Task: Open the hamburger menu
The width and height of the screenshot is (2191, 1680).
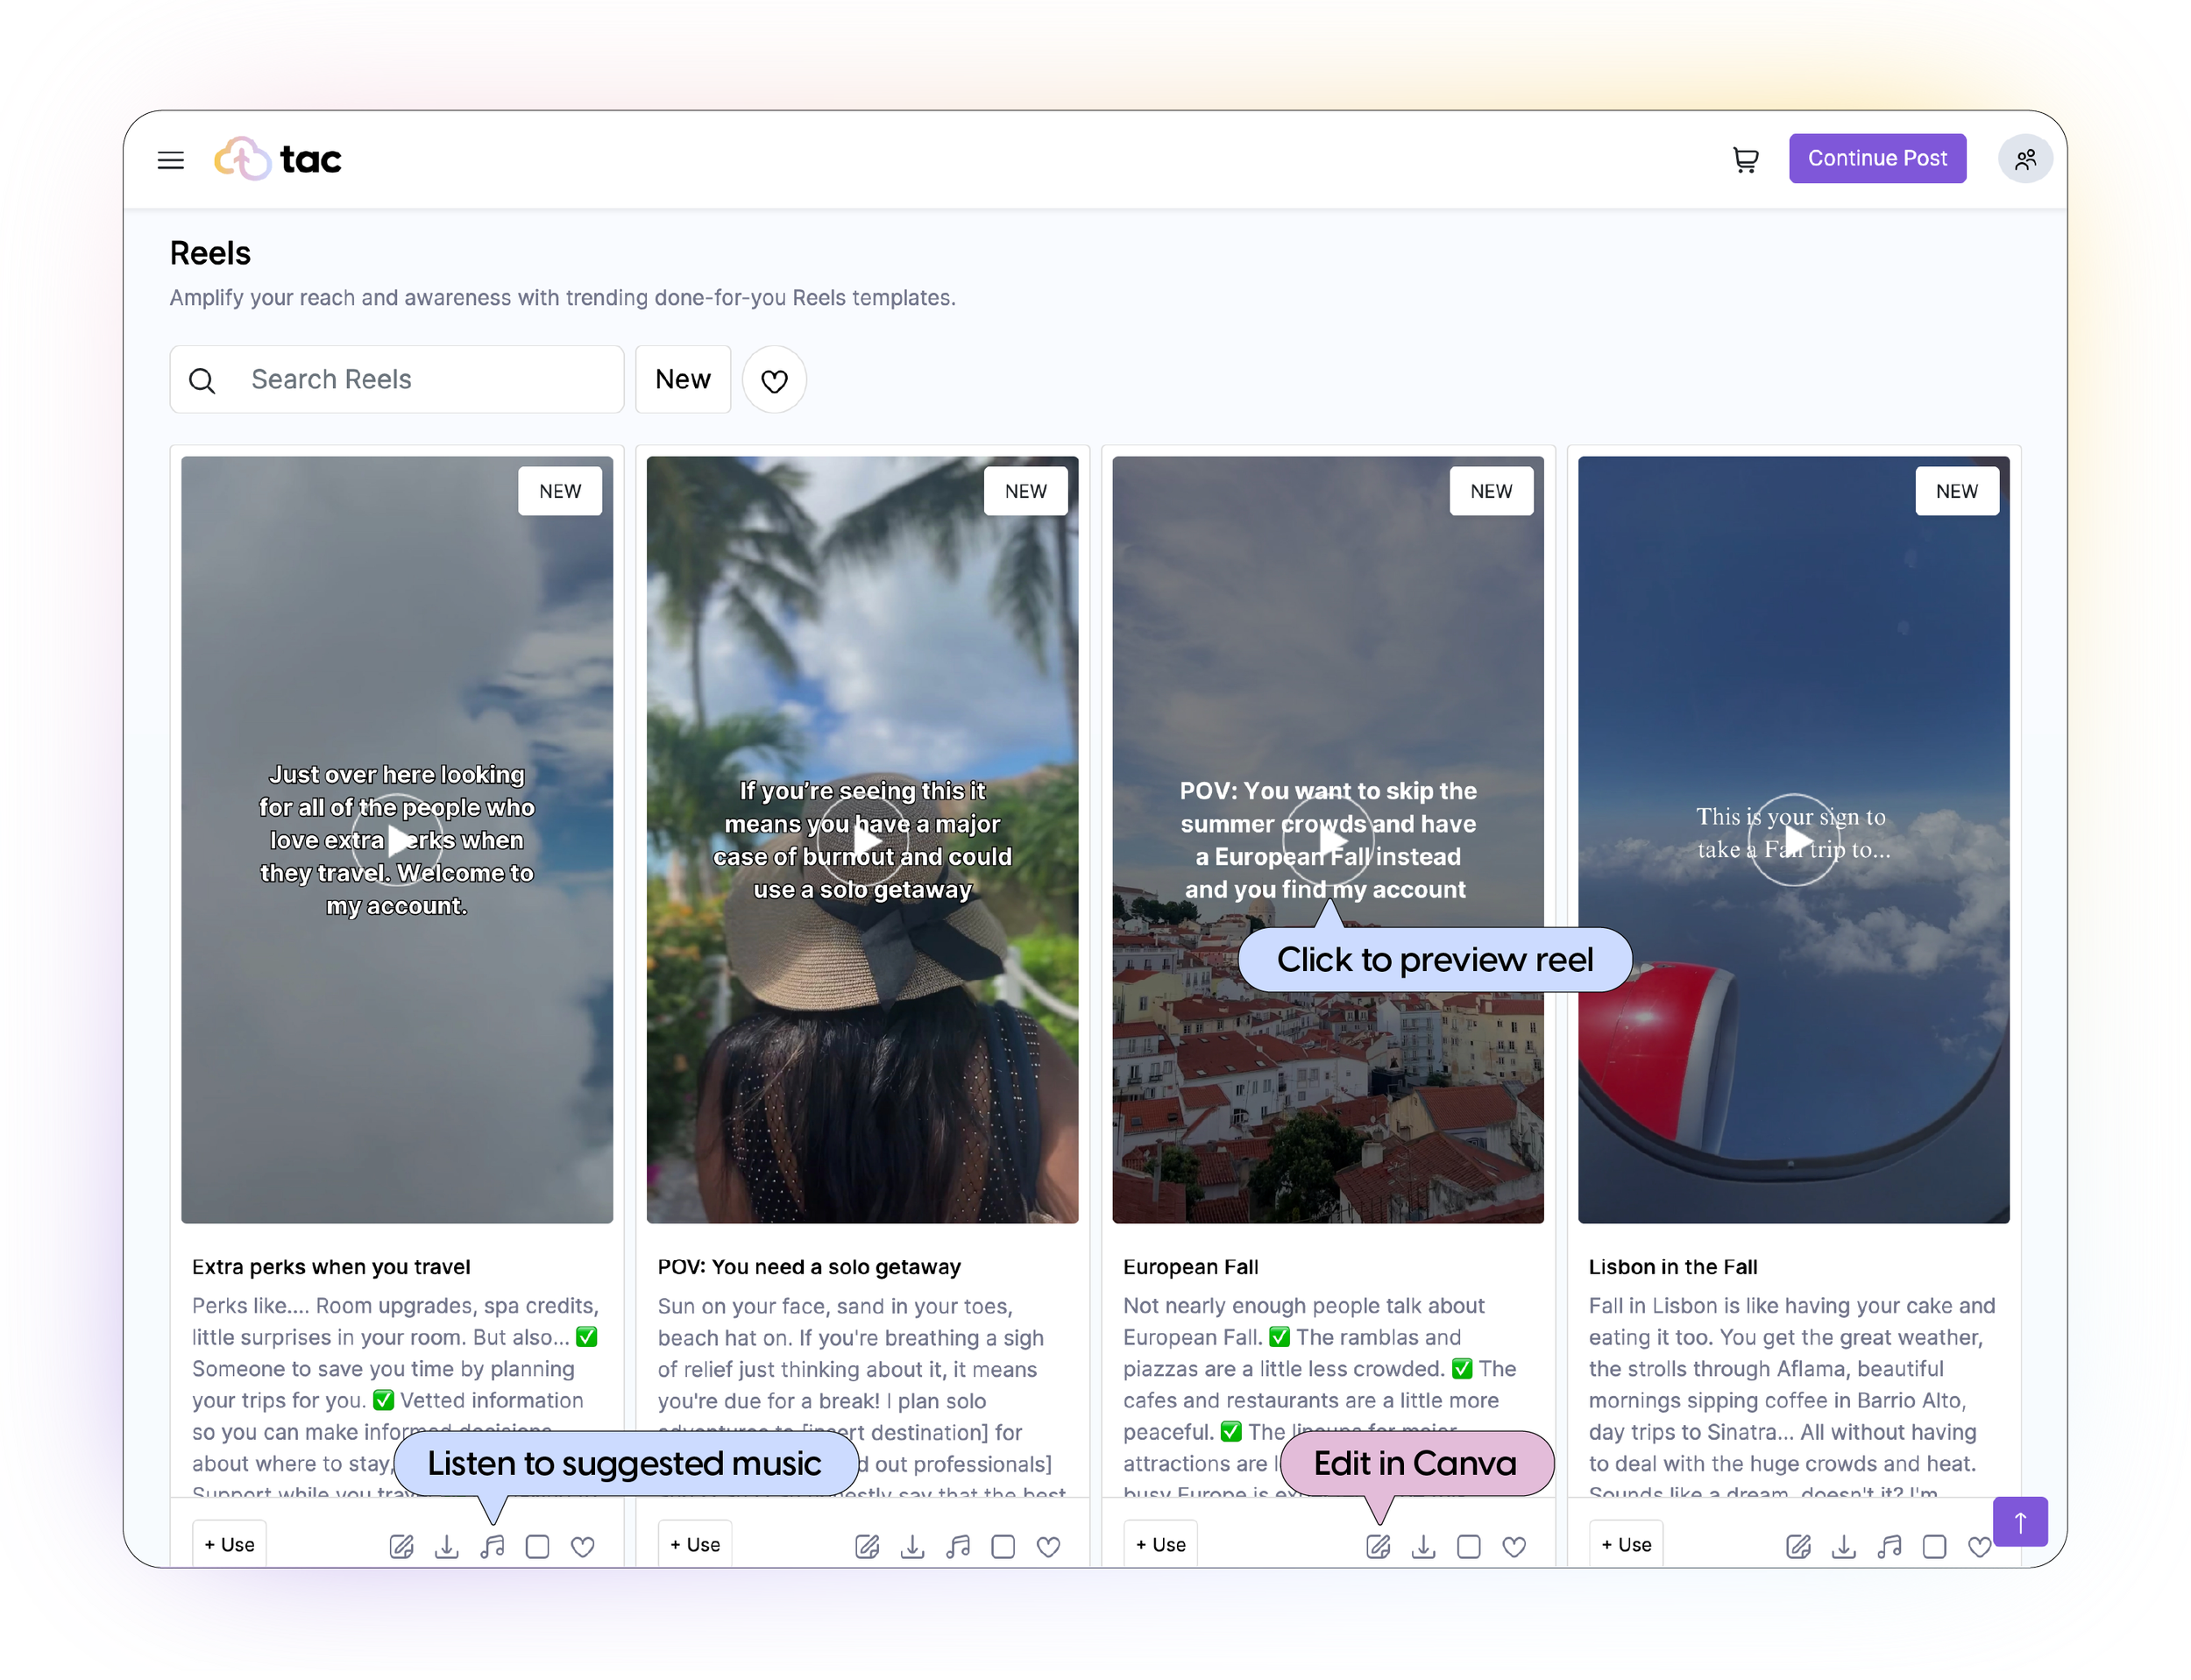Action: [x=171, y=160]
